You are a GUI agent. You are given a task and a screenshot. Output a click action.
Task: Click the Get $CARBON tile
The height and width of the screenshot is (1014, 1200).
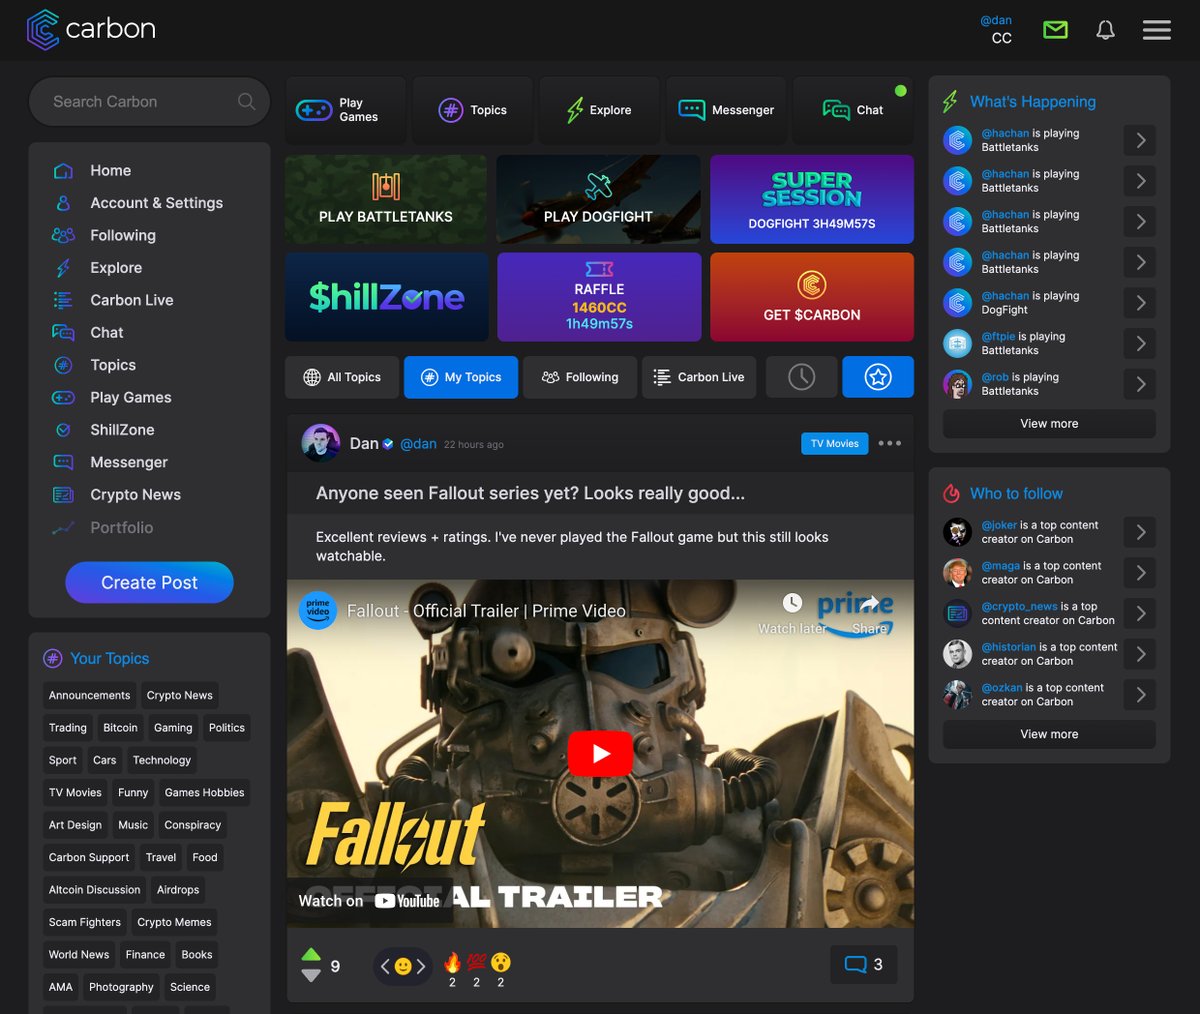[x=812, y=297]
